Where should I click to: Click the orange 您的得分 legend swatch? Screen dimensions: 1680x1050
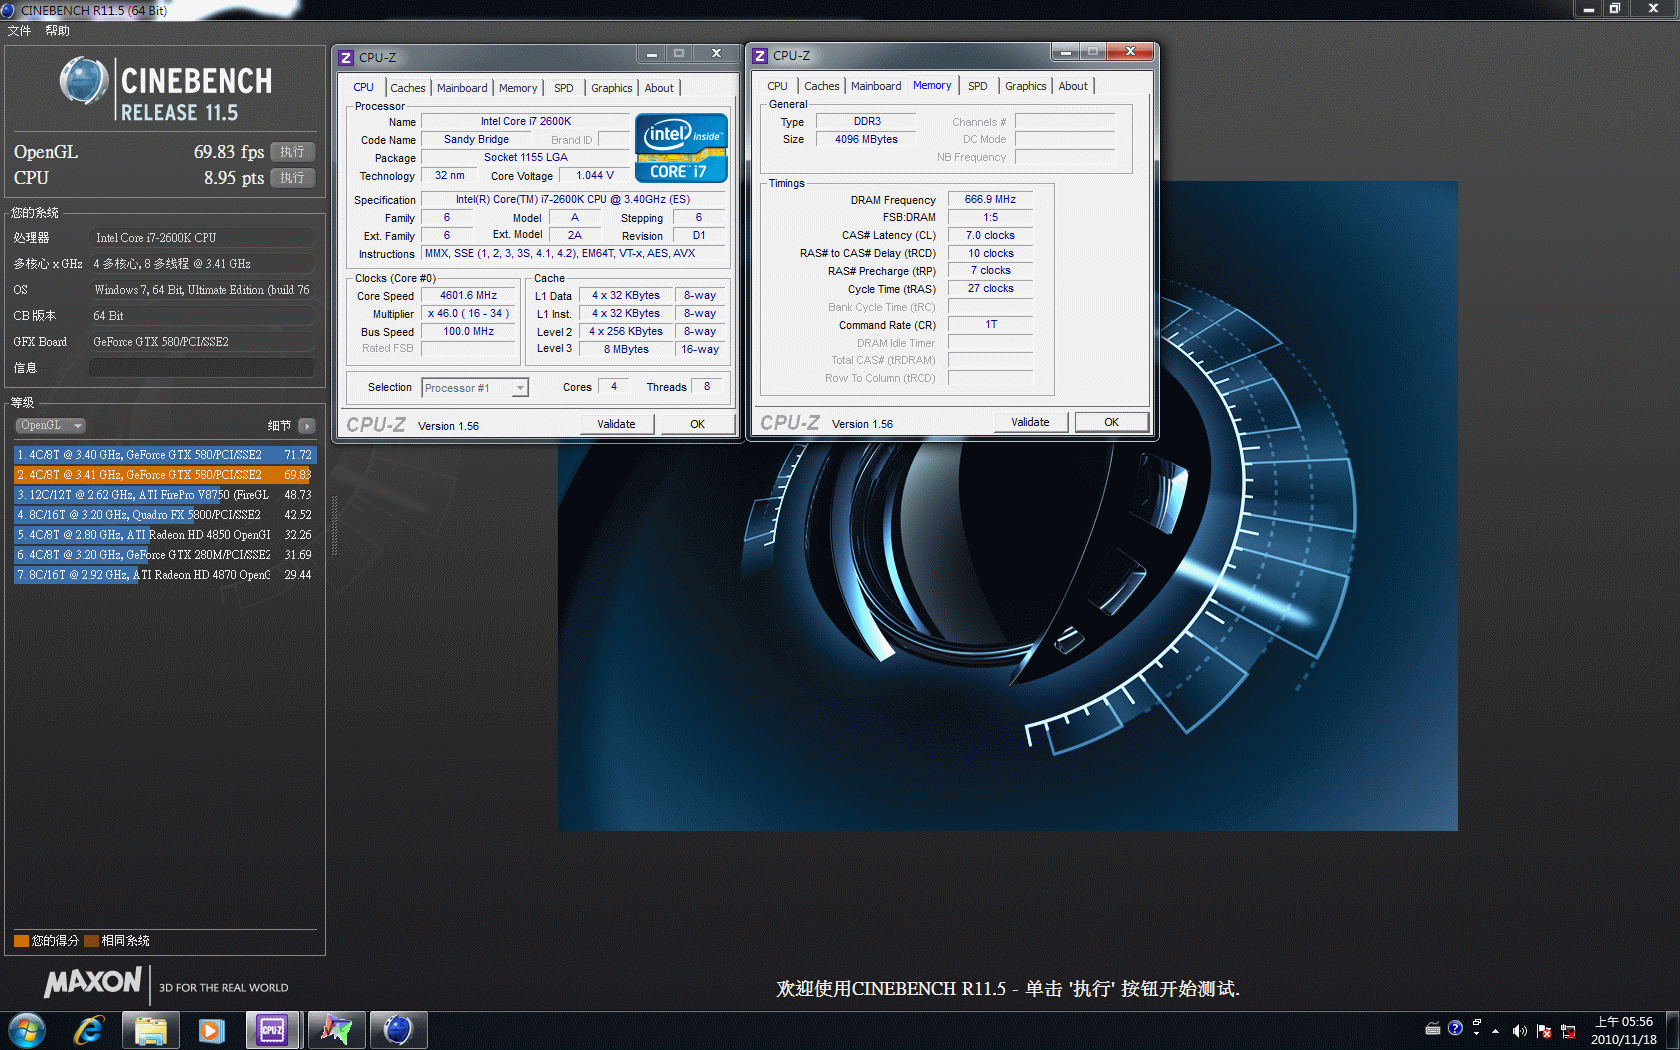(x=21, y=941)
